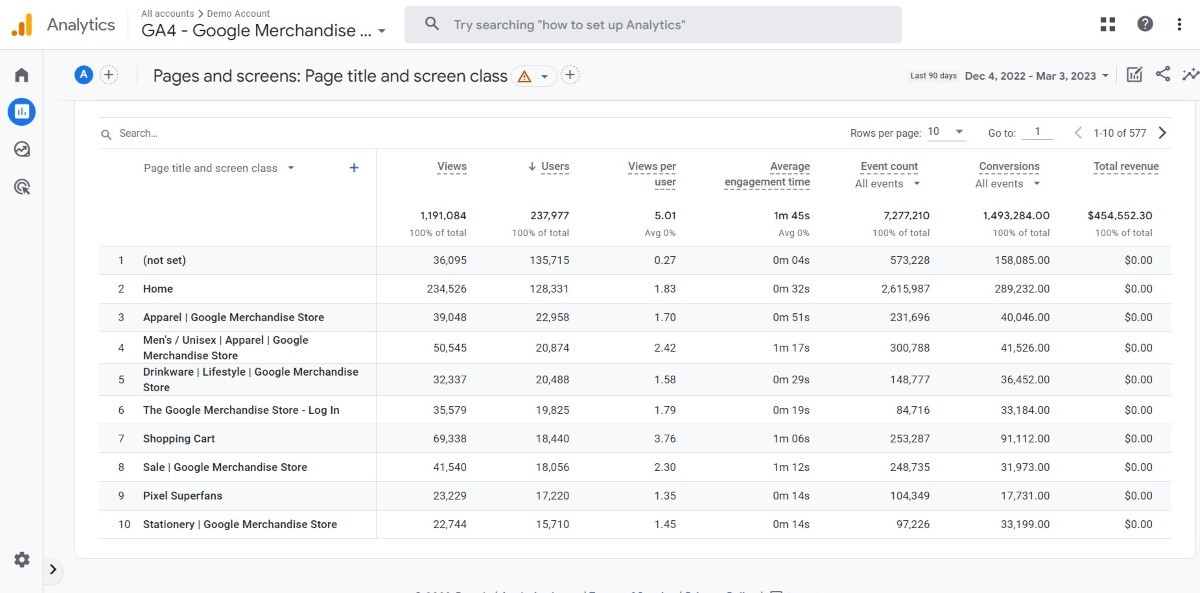This screenshot has width=1200, height=593.
Task: Add filter using plus next to title
Action: coord(570,75)
